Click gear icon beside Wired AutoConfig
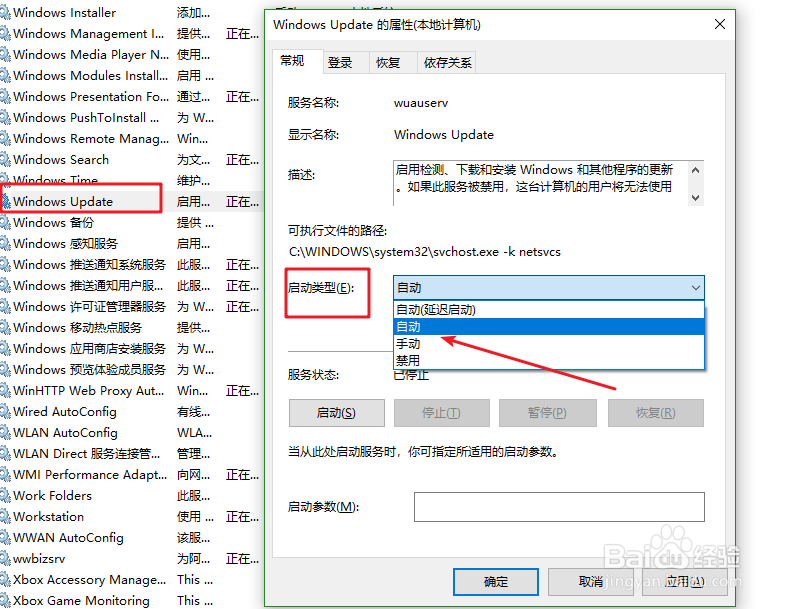Screen dimensions: 787x609 pos(6,412)
